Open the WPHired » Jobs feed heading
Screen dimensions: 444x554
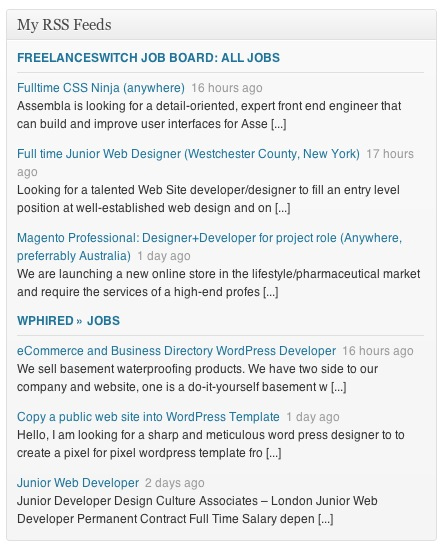click(69, 321)
